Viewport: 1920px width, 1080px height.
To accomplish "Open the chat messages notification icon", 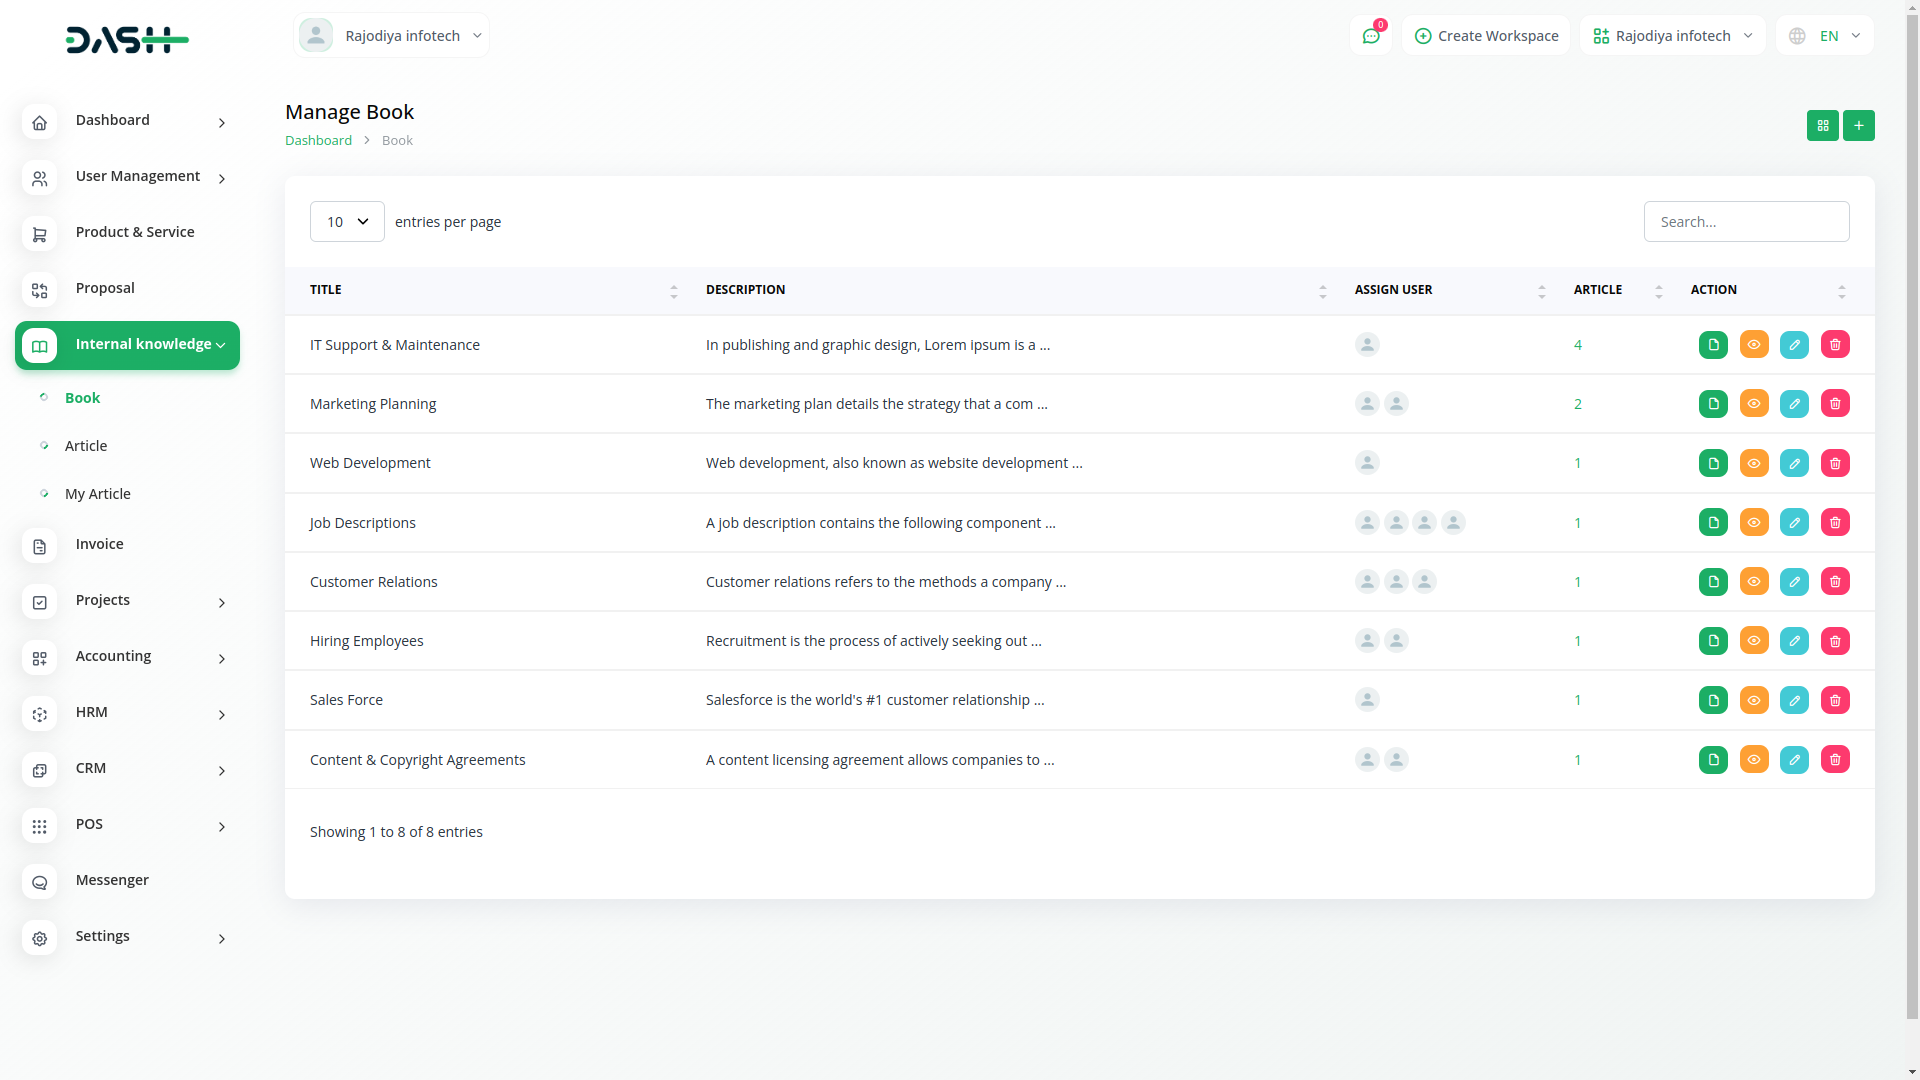I will point(1370,36).
